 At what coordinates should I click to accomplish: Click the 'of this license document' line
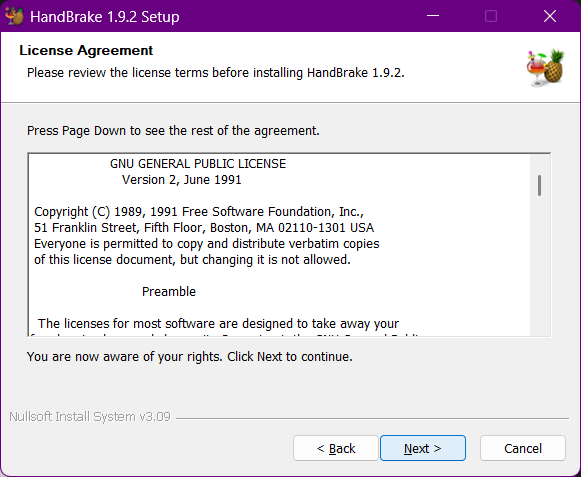tap(192, 259)
